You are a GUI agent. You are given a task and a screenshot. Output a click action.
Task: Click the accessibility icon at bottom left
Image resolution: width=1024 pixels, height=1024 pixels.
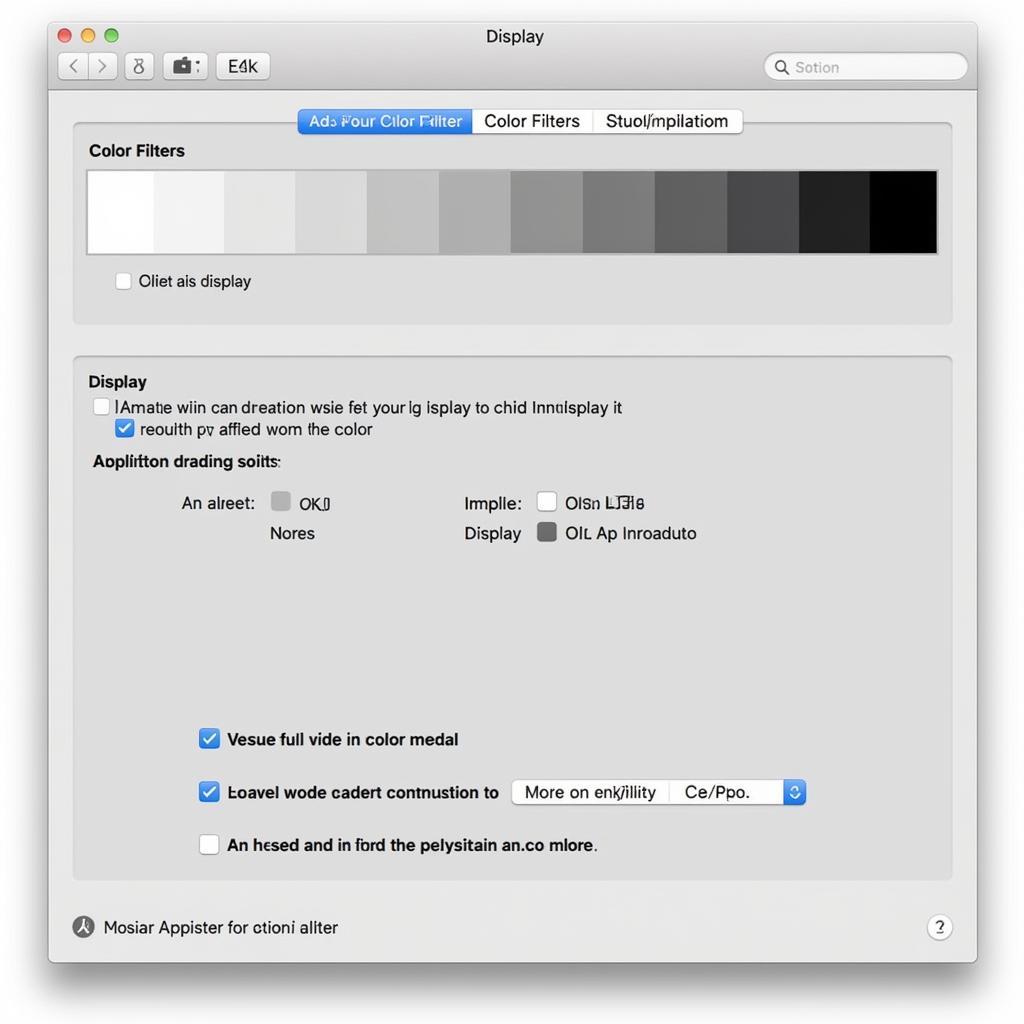(84, 927)
